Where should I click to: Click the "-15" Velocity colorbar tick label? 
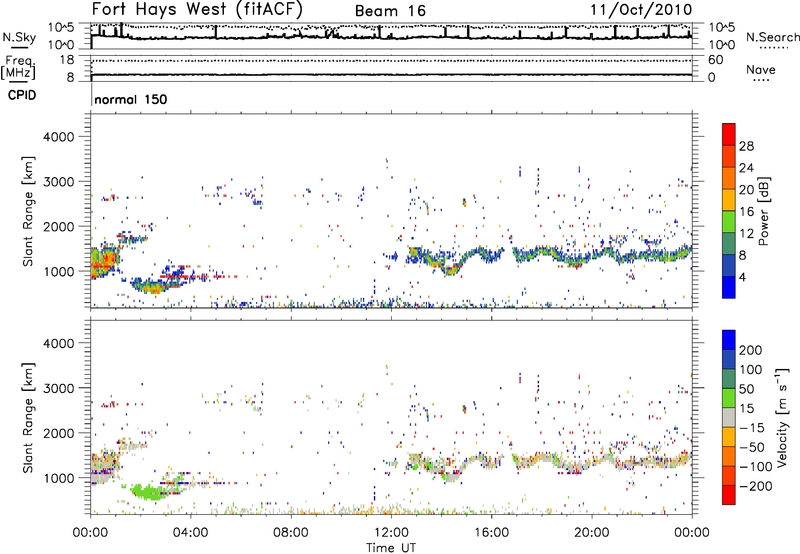coord(751,428)
